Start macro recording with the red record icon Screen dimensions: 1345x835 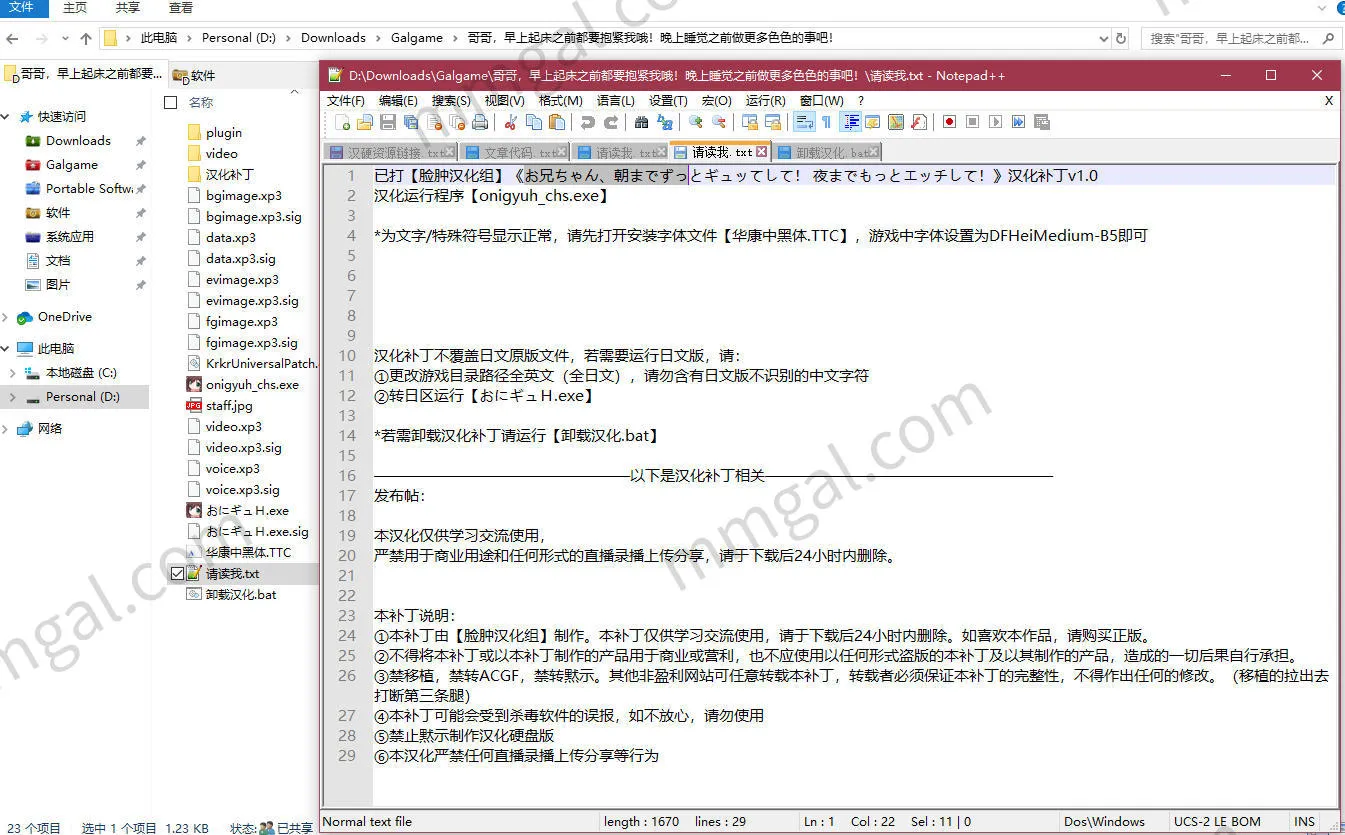click(946, 121)
